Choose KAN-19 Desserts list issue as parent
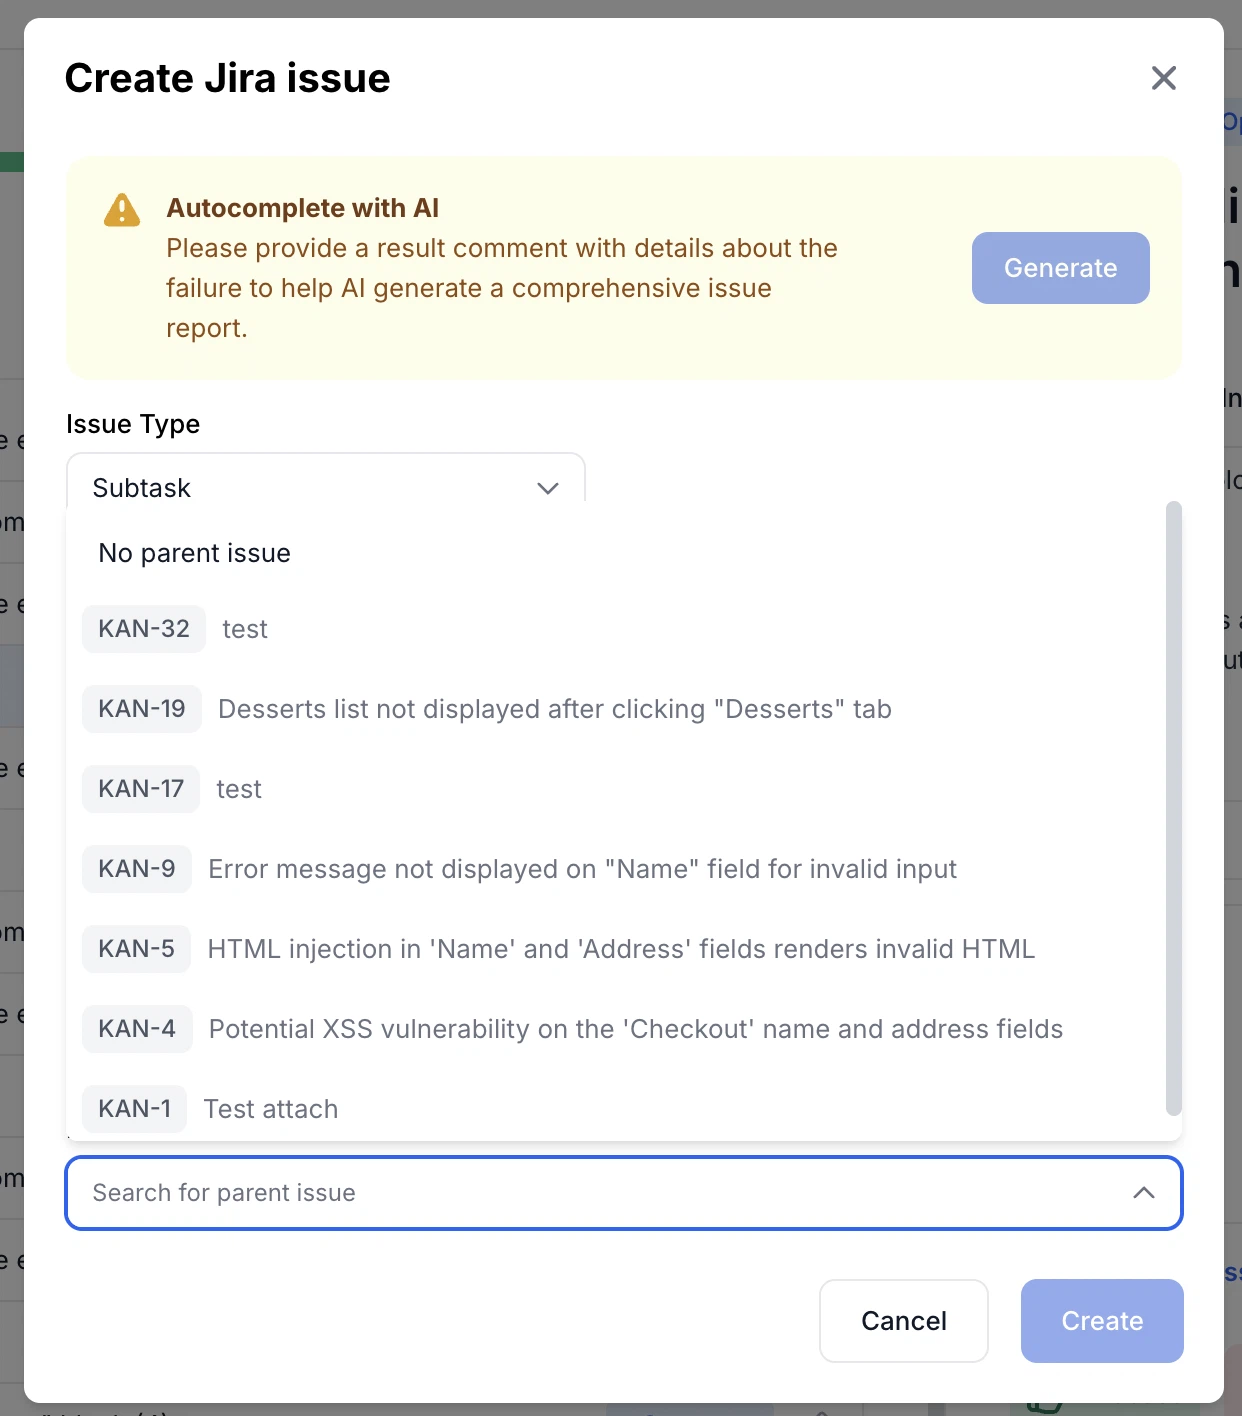Screen dimensions: 1242x1416 555,709
